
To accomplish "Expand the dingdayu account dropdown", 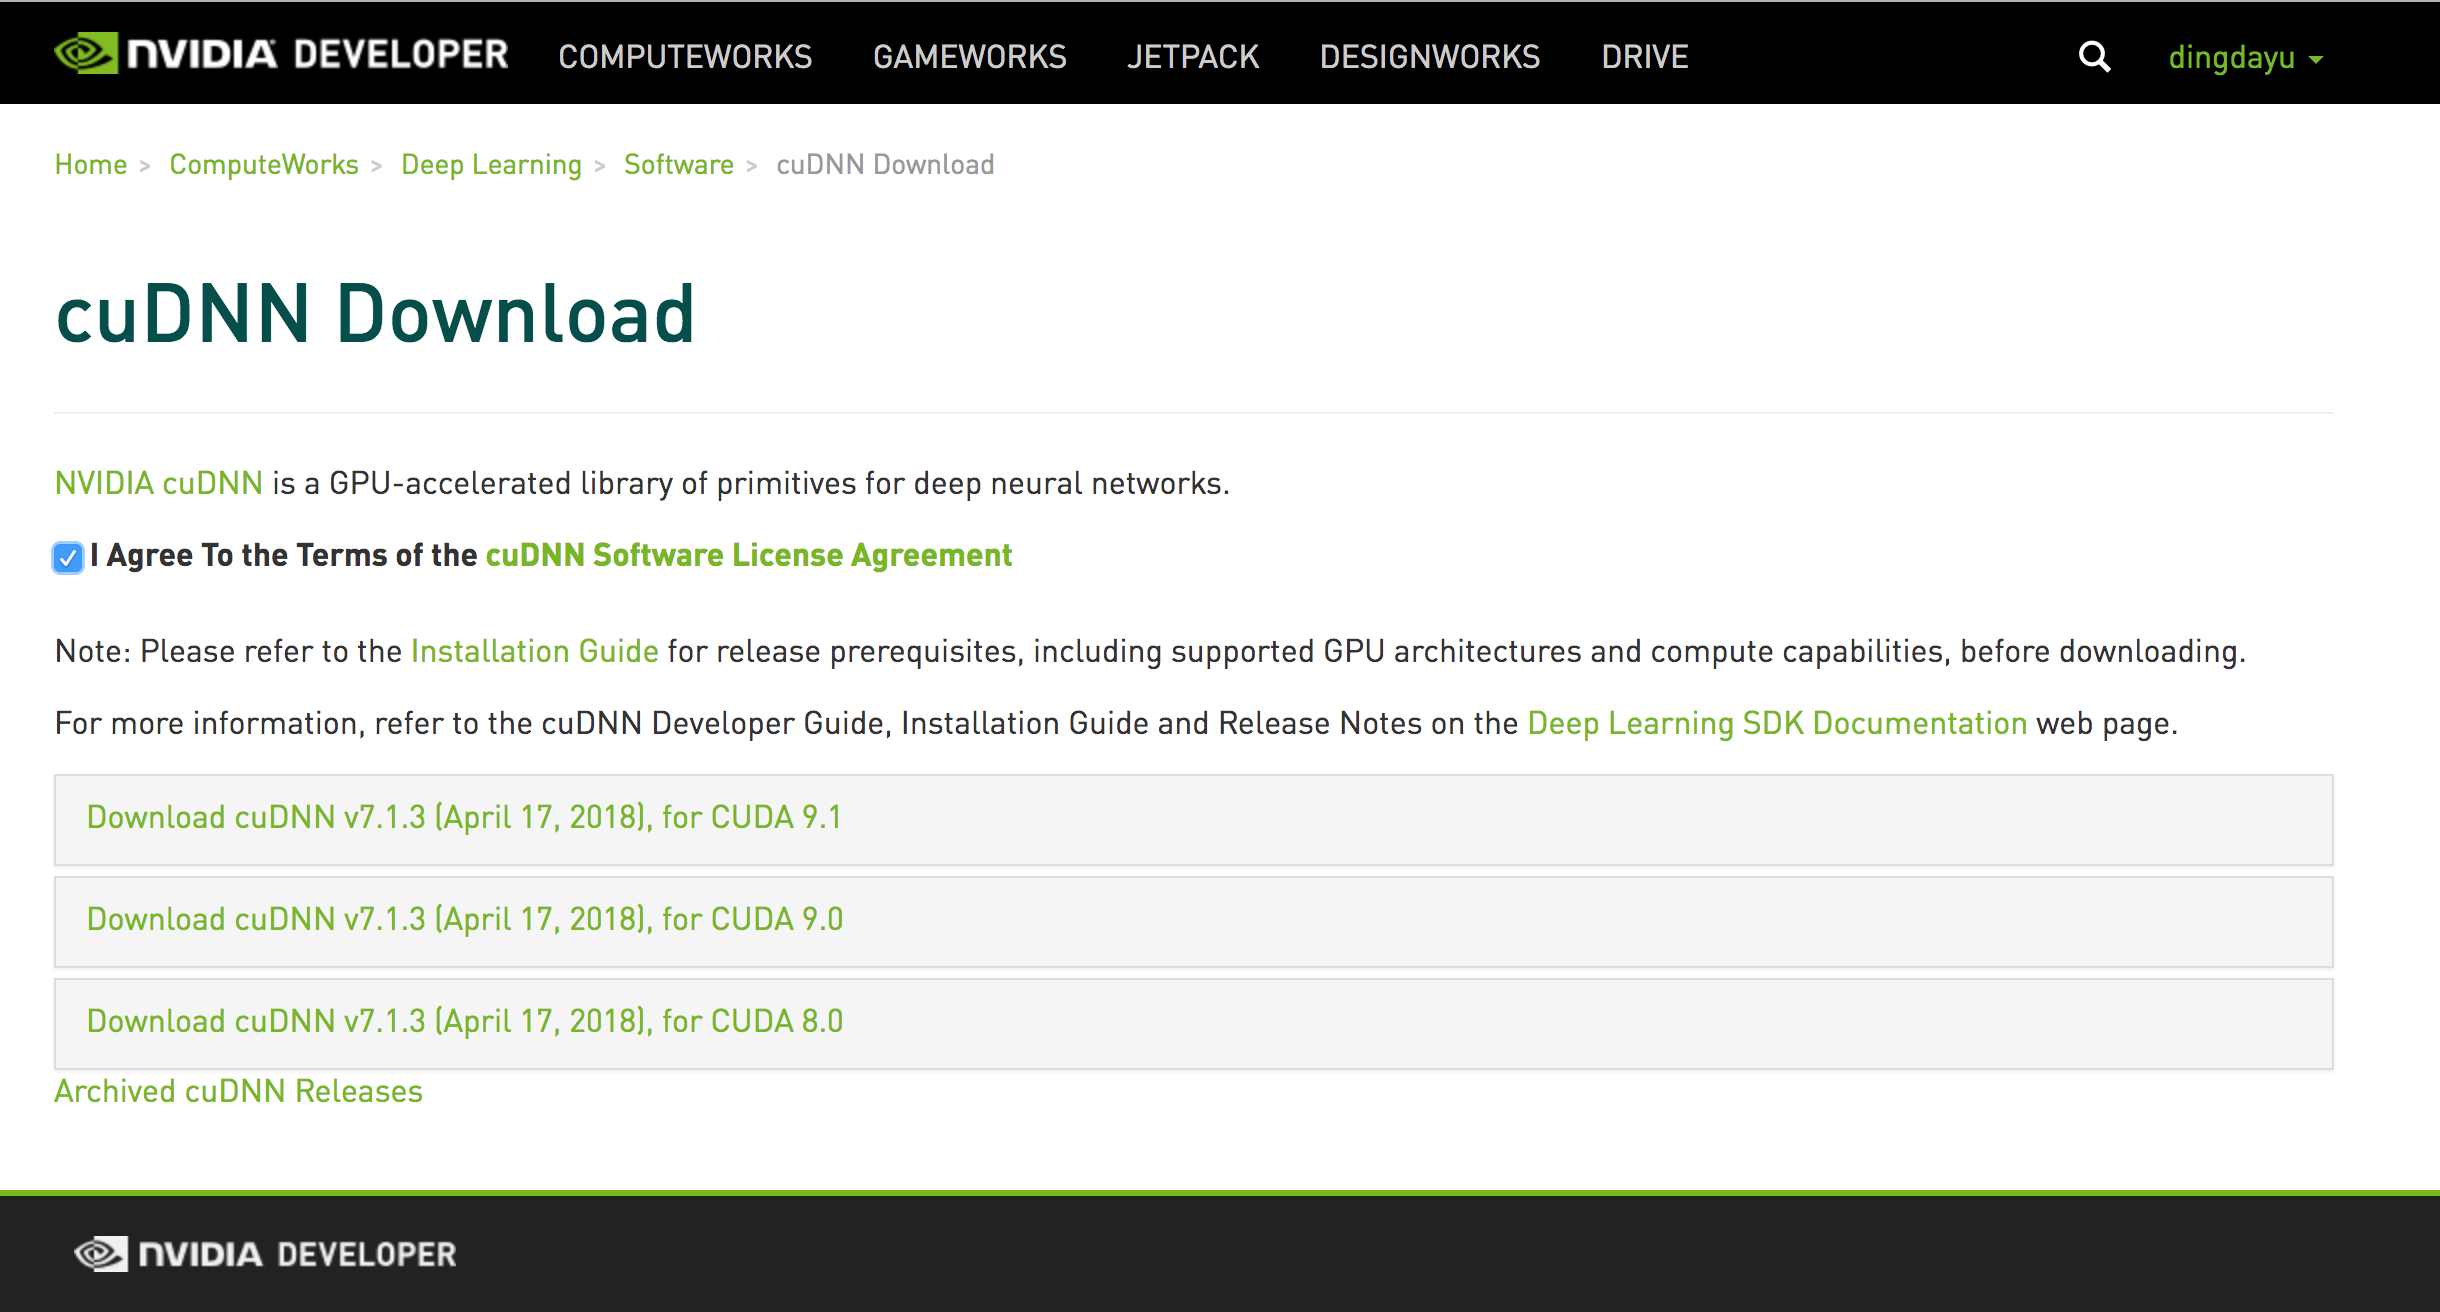I will pos(2245,57).
